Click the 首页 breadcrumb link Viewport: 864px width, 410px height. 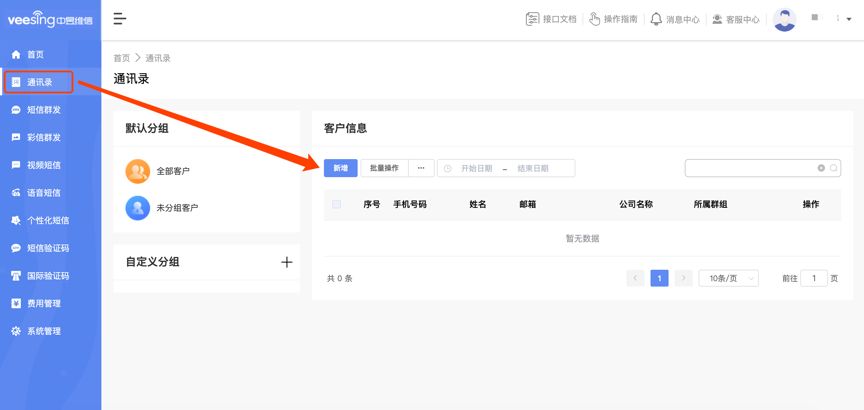122,58
